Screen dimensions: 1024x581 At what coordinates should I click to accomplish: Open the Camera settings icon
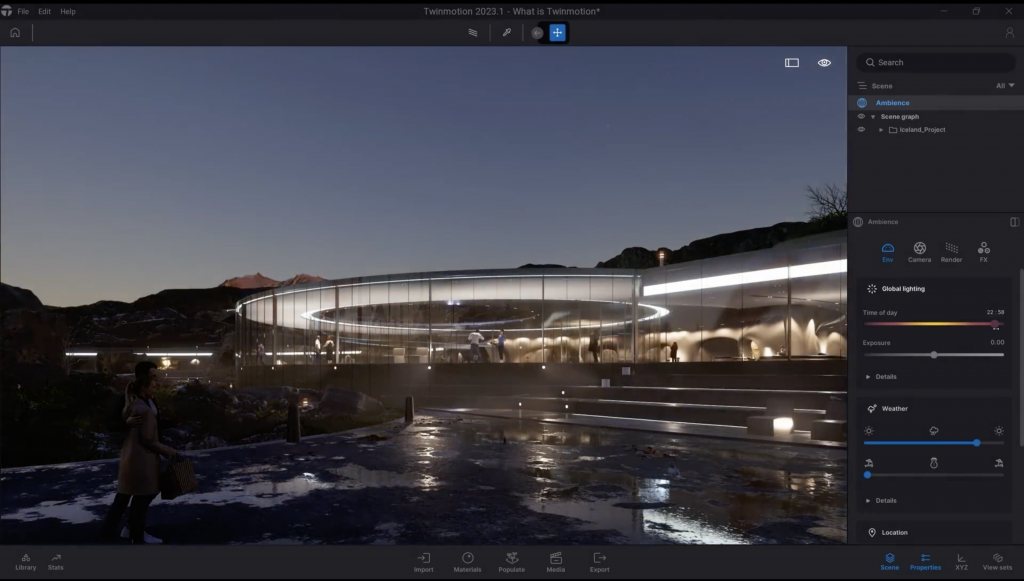(x=919, y=250)
